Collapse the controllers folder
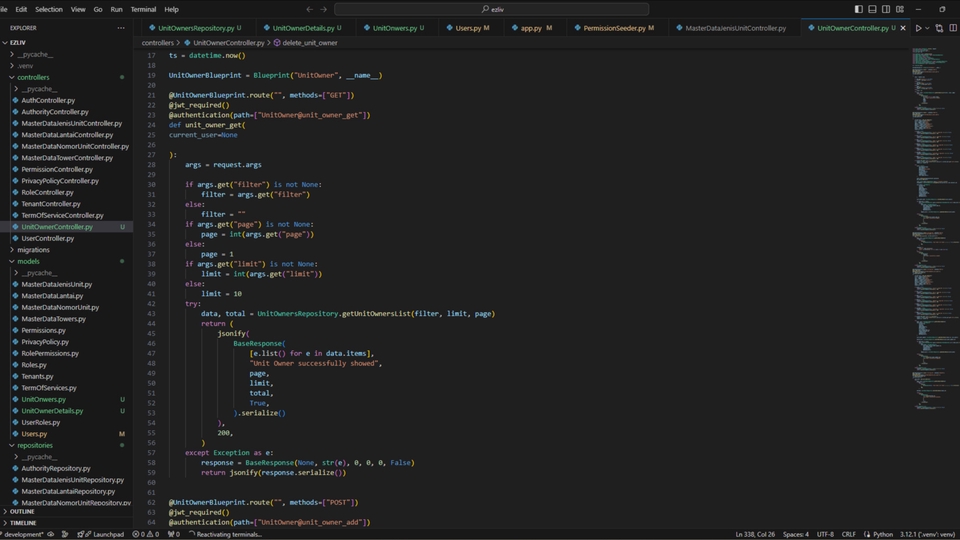960x540 pixels. pyautogui.click(x=33, y=77)
